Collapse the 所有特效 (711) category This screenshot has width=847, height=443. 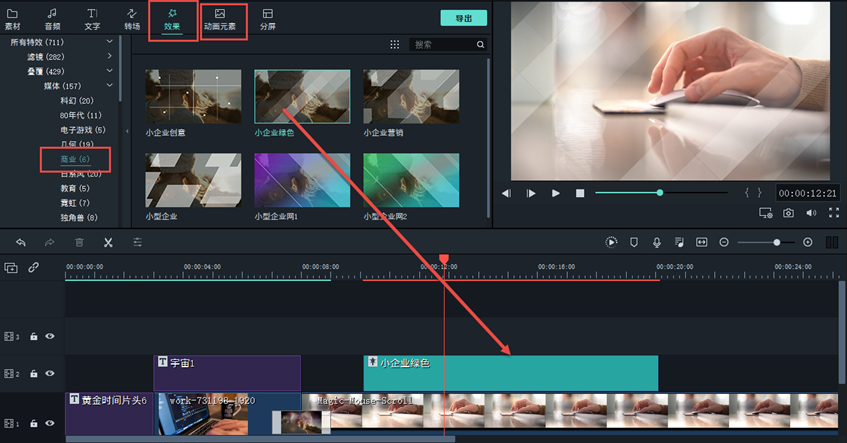(x=110, y=42)
